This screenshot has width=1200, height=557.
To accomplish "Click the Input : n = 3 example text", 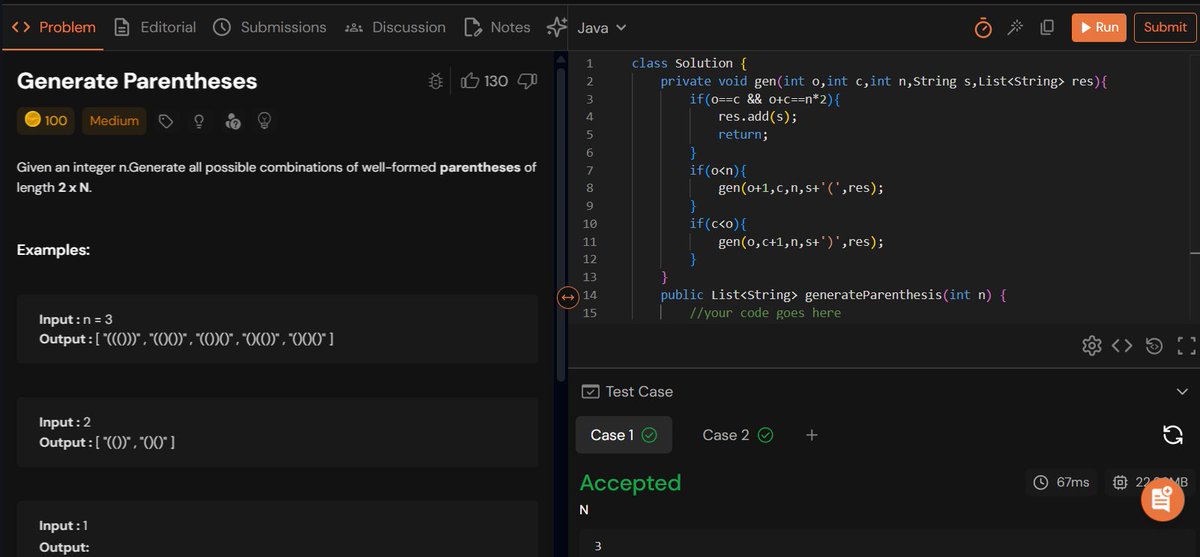I will (x=76, y=319).
